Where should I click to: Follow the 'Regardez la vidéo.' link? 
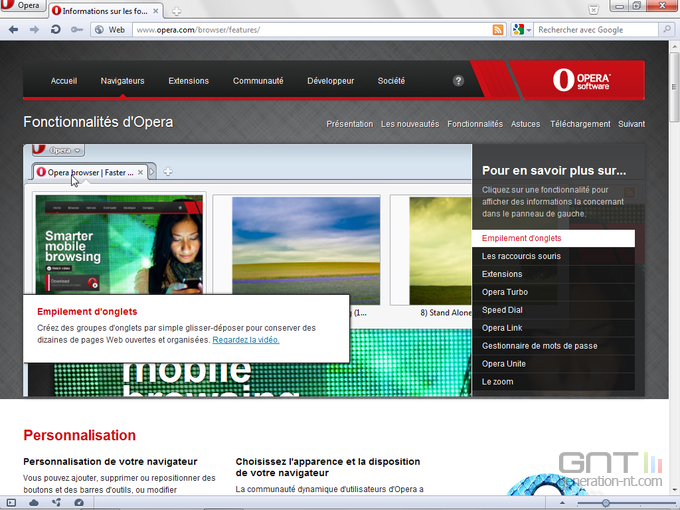tap(245, 340)
